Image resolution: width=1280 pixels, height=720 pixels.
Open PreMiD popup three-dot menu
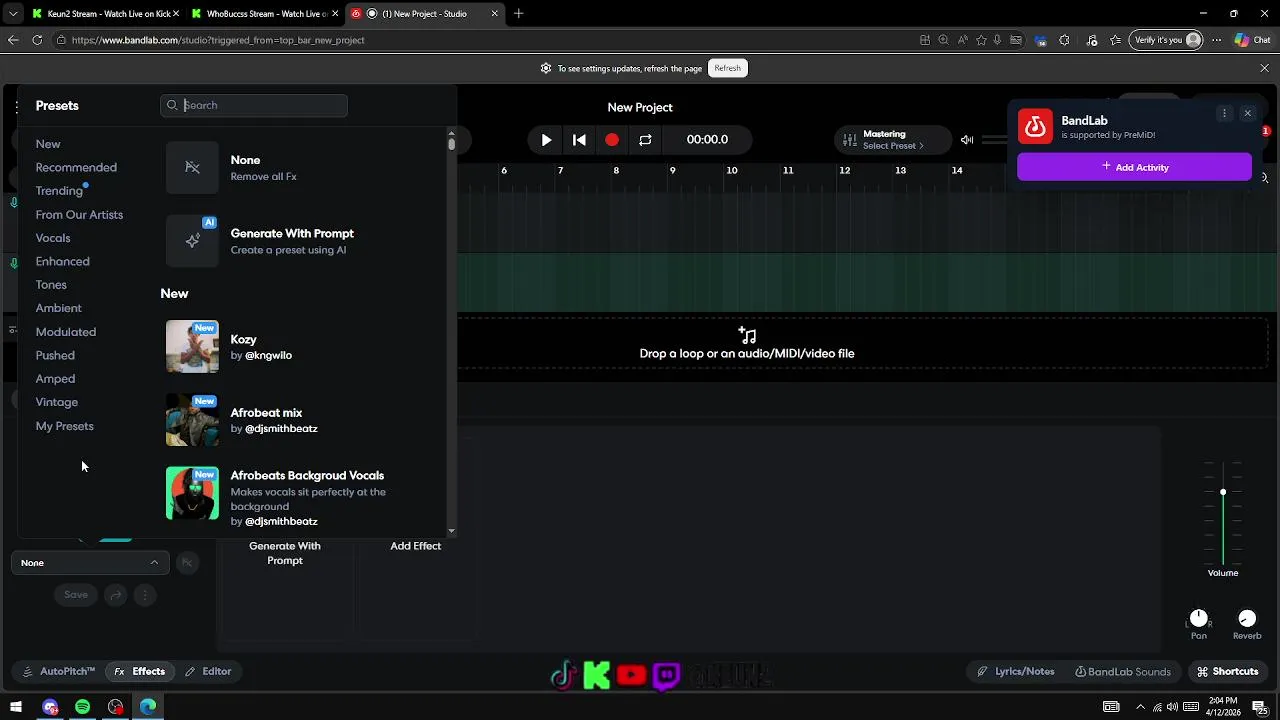click(x=1224, y=113)
